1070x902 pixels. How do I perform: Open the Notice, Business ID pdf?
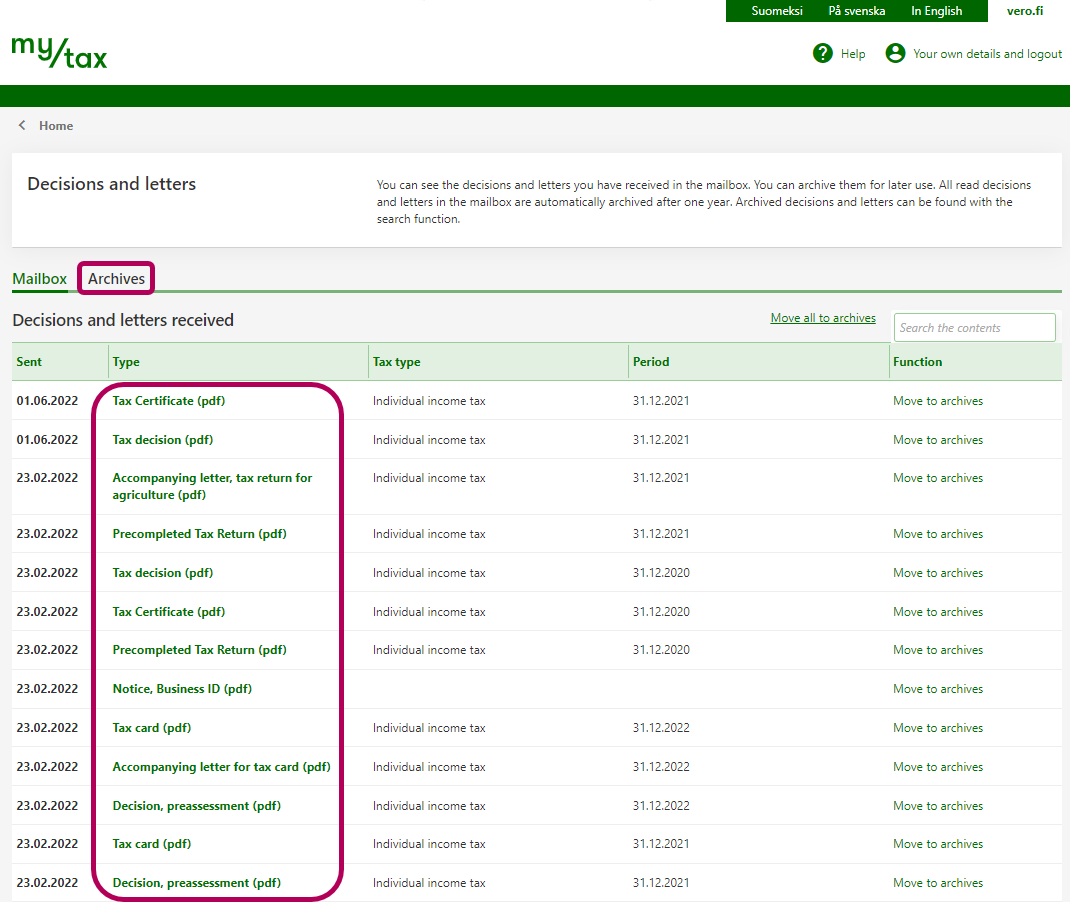(182, 689)
